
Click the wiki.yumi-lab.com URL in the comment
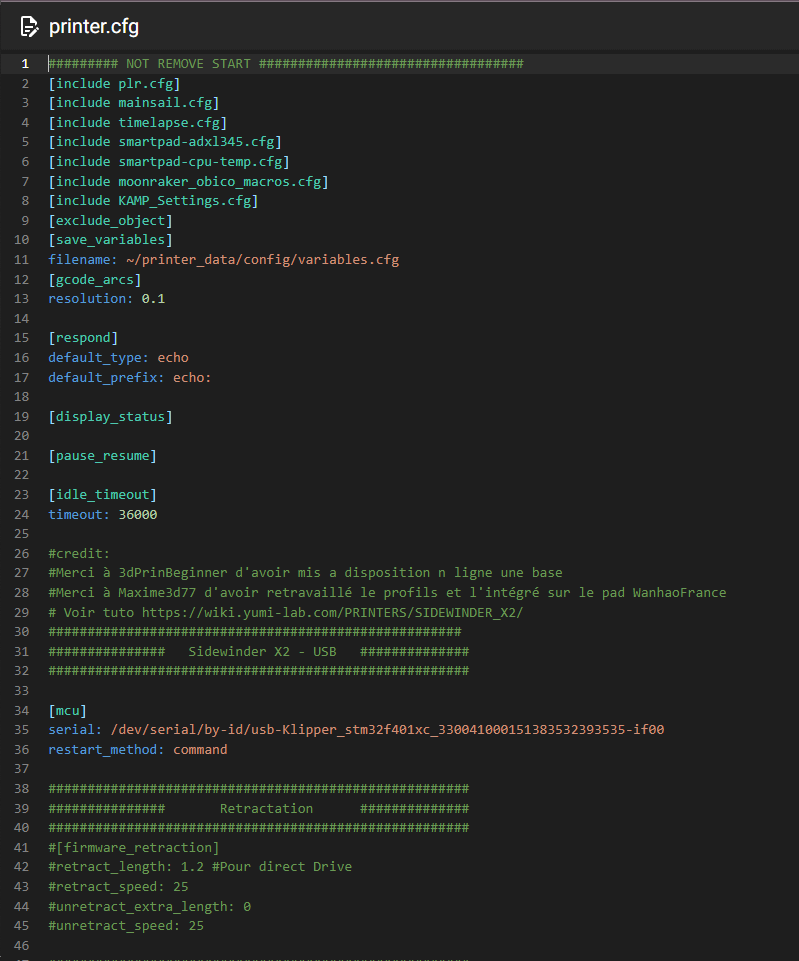pos(332,612)
